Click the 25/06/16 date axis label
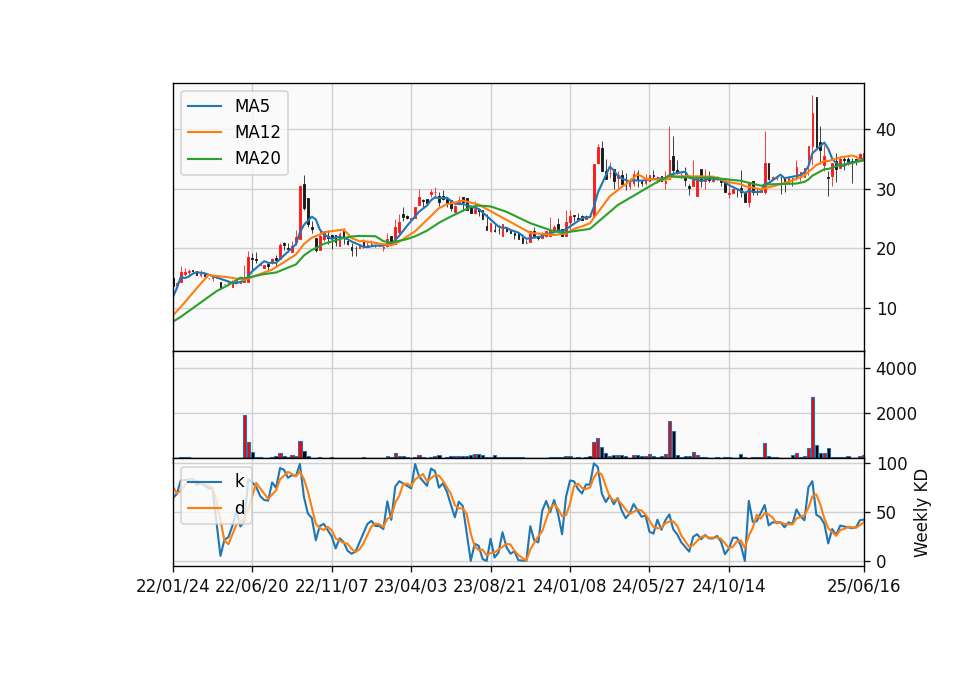This screenshot has width=960, height=690. [864, 587]
